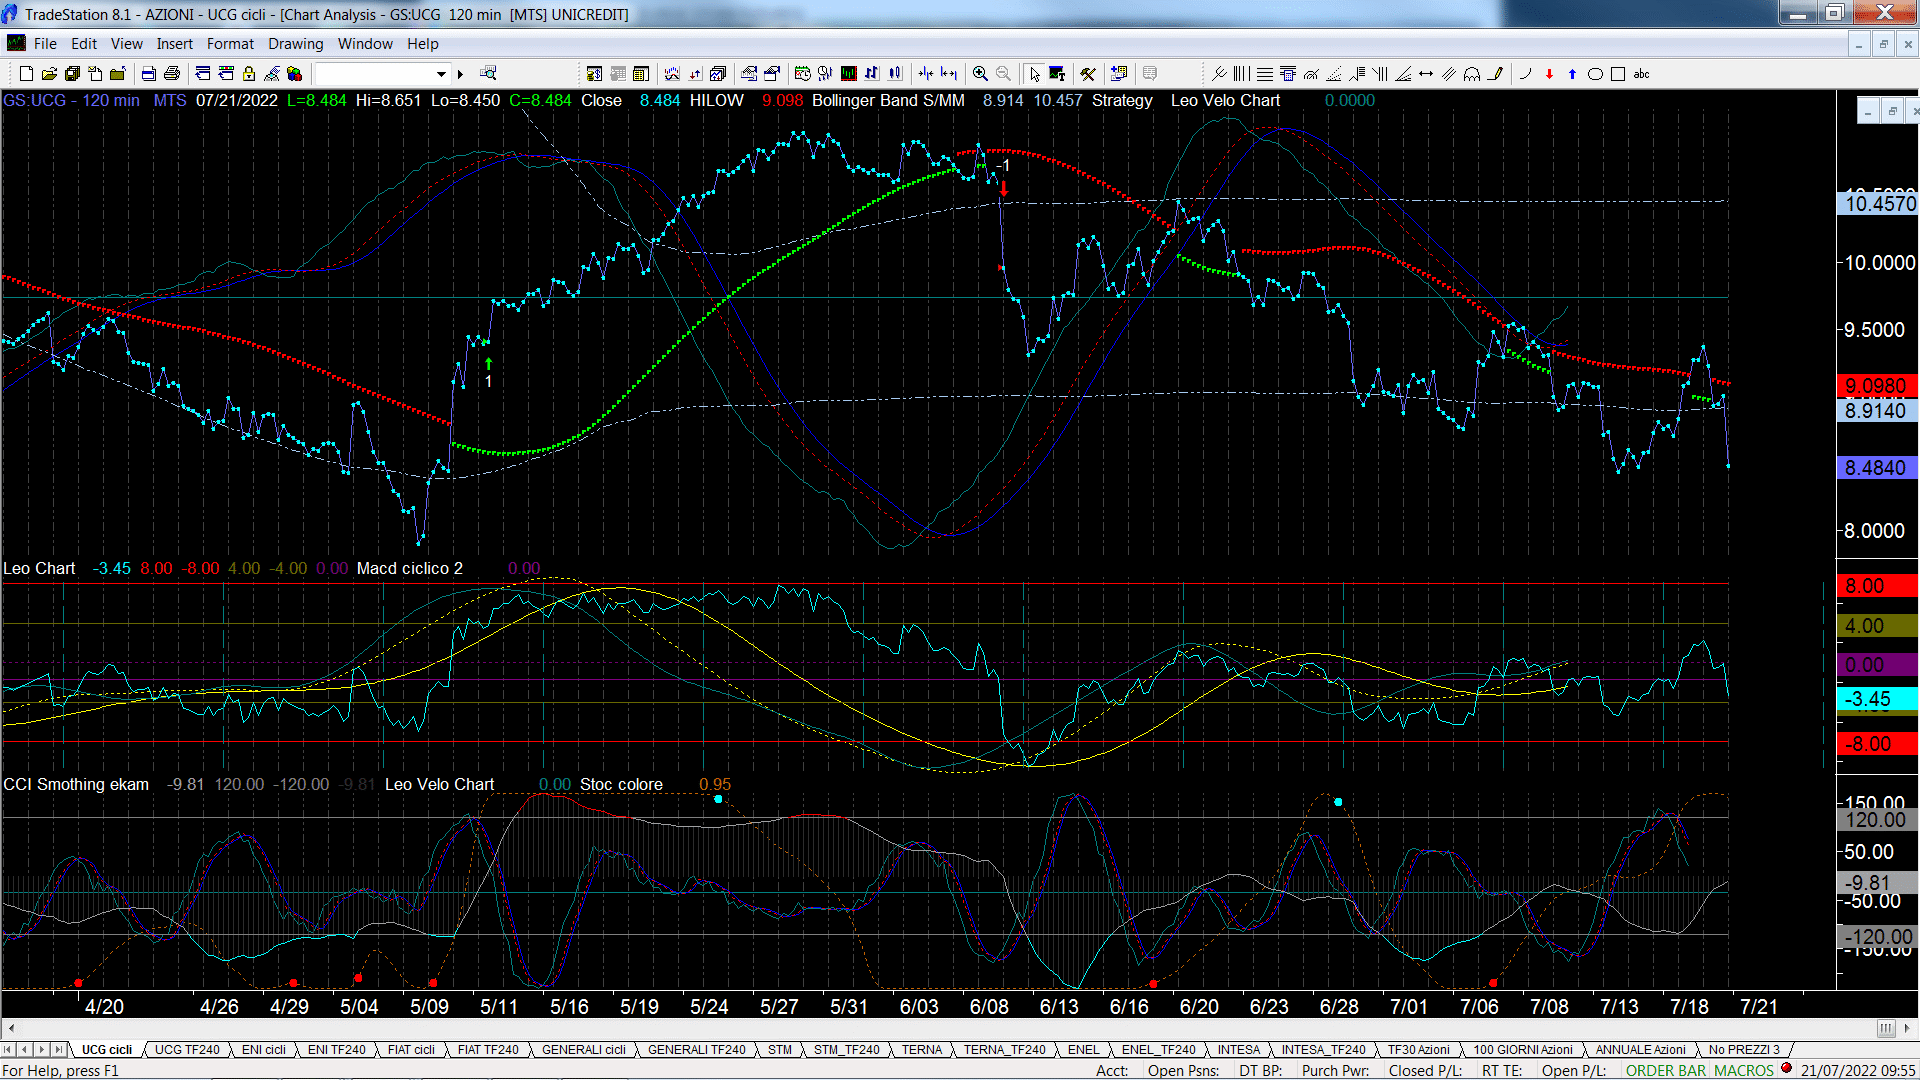Click the horizontal scrollbar right arrow

pyautogui.click(x=1908, y=1028)
